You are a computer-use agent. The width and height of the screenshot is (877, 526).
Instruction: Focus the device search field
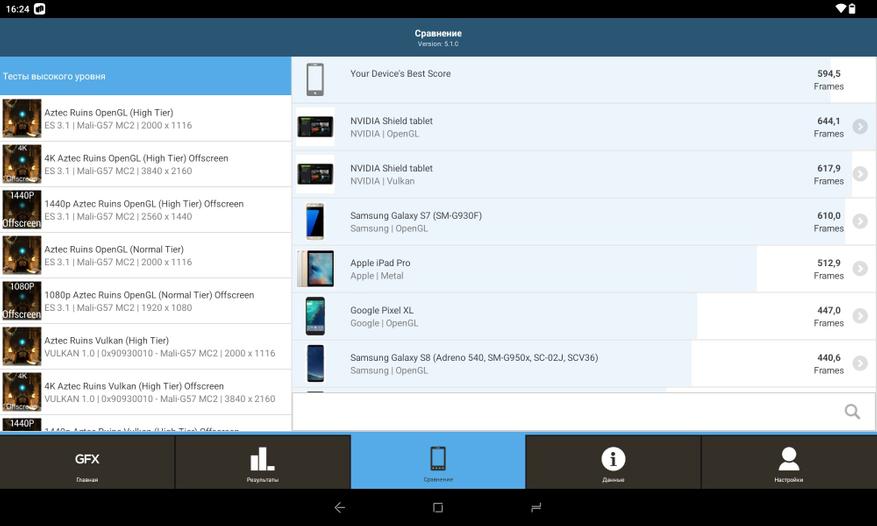coord(583,412)
